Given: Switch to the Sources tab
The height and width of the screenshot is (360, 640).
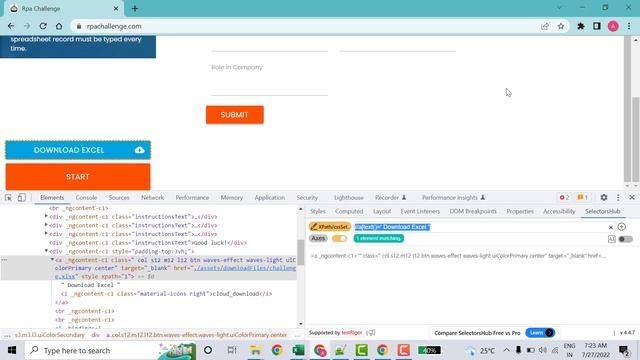Looking at the screenshot, I should tap(119, 198).
